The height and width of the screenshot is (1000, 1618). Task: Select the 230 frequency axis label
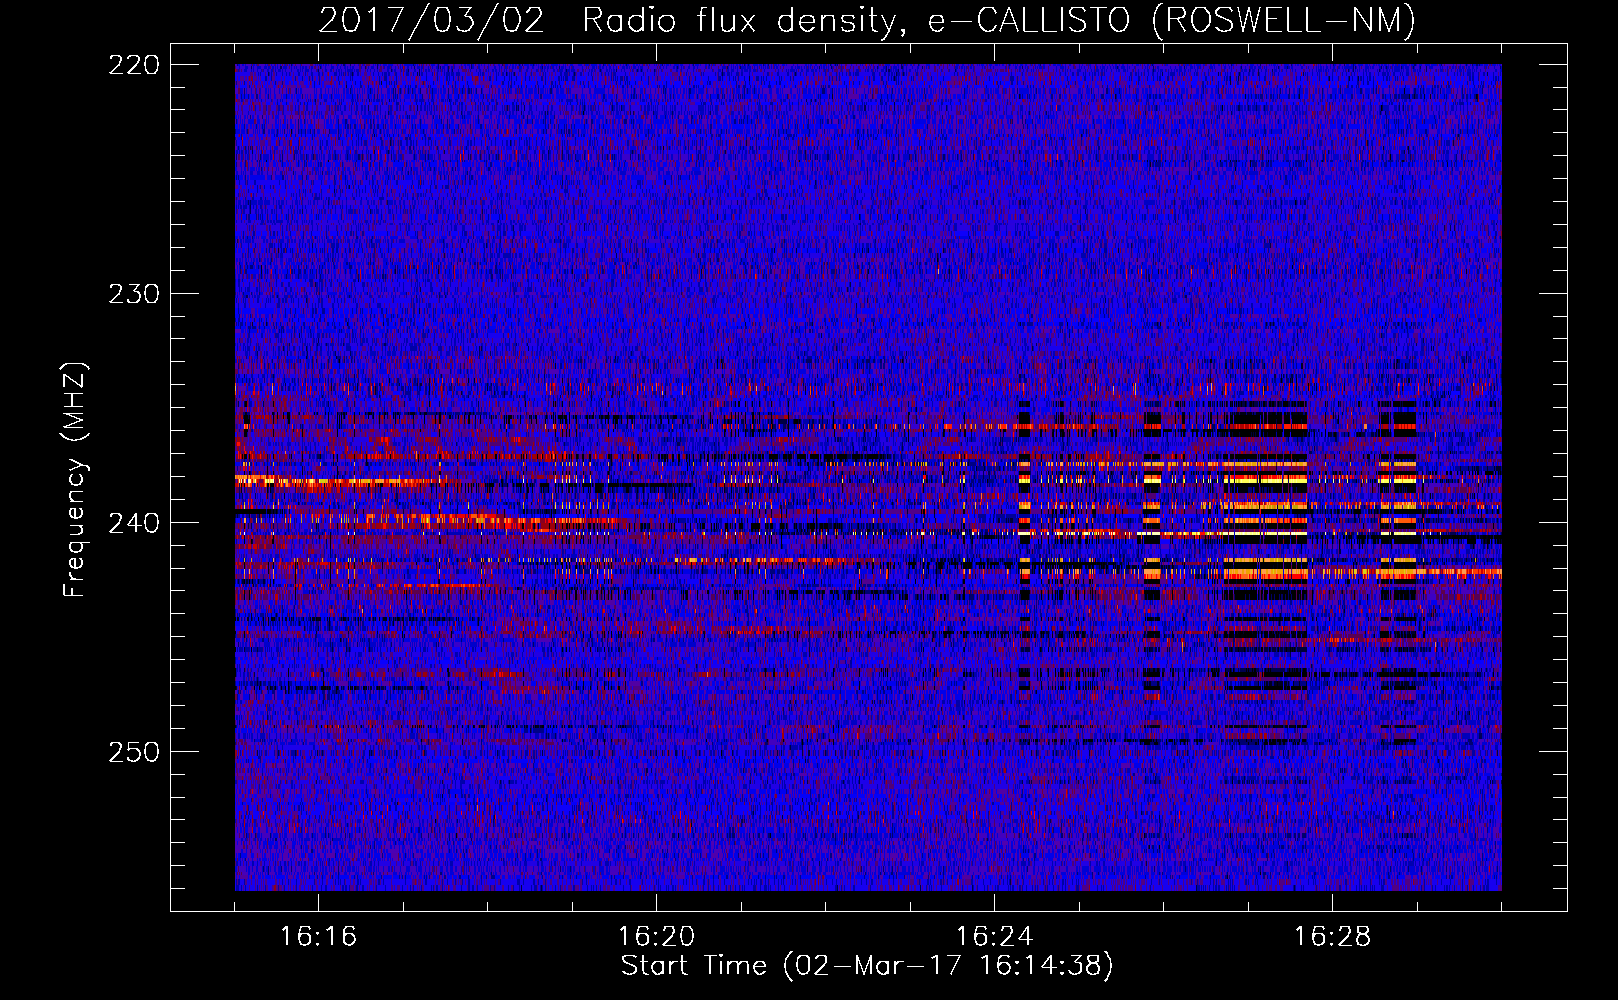click(133, 294)
